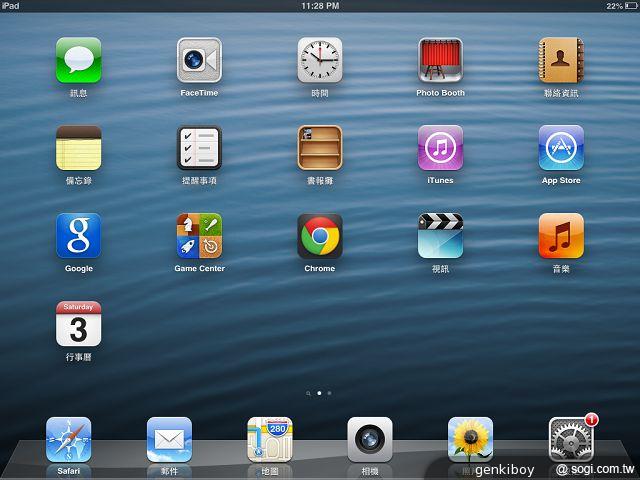Screen dimensions: 640x480
Task: Launch the FaceTime app
Action: point(199,60)
